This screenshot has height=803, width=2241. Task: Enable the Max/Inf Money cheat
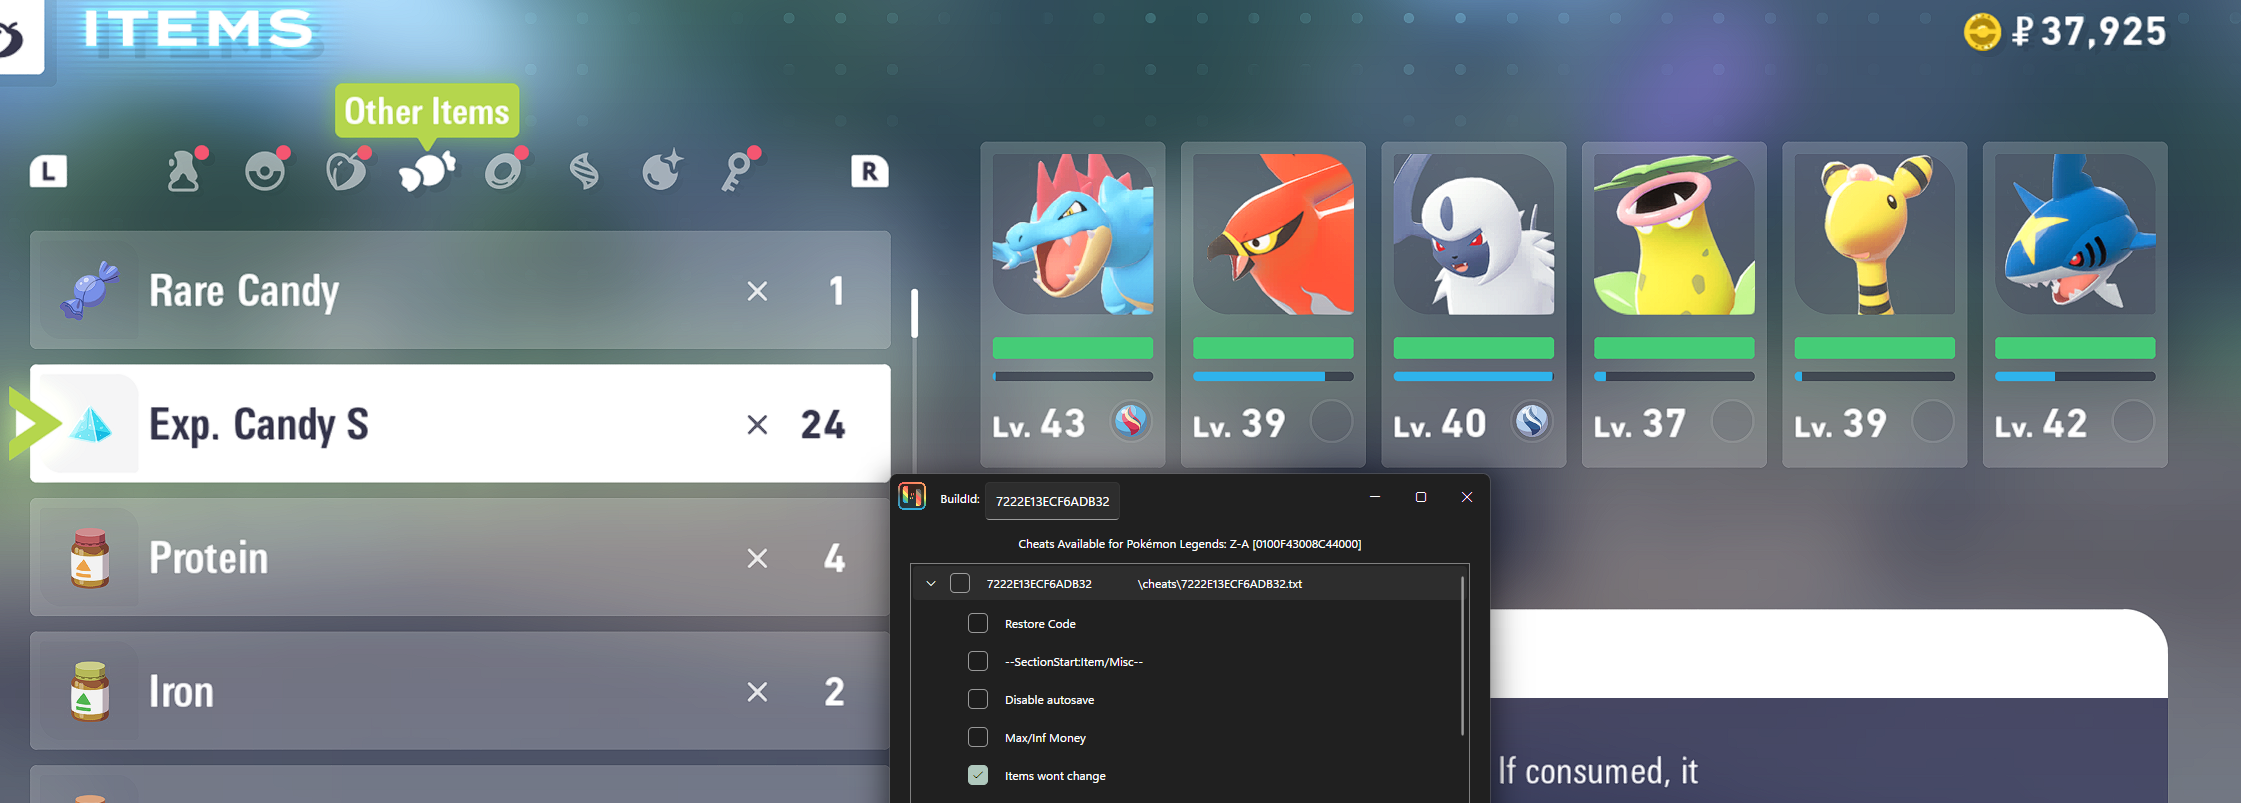[978, 737]
